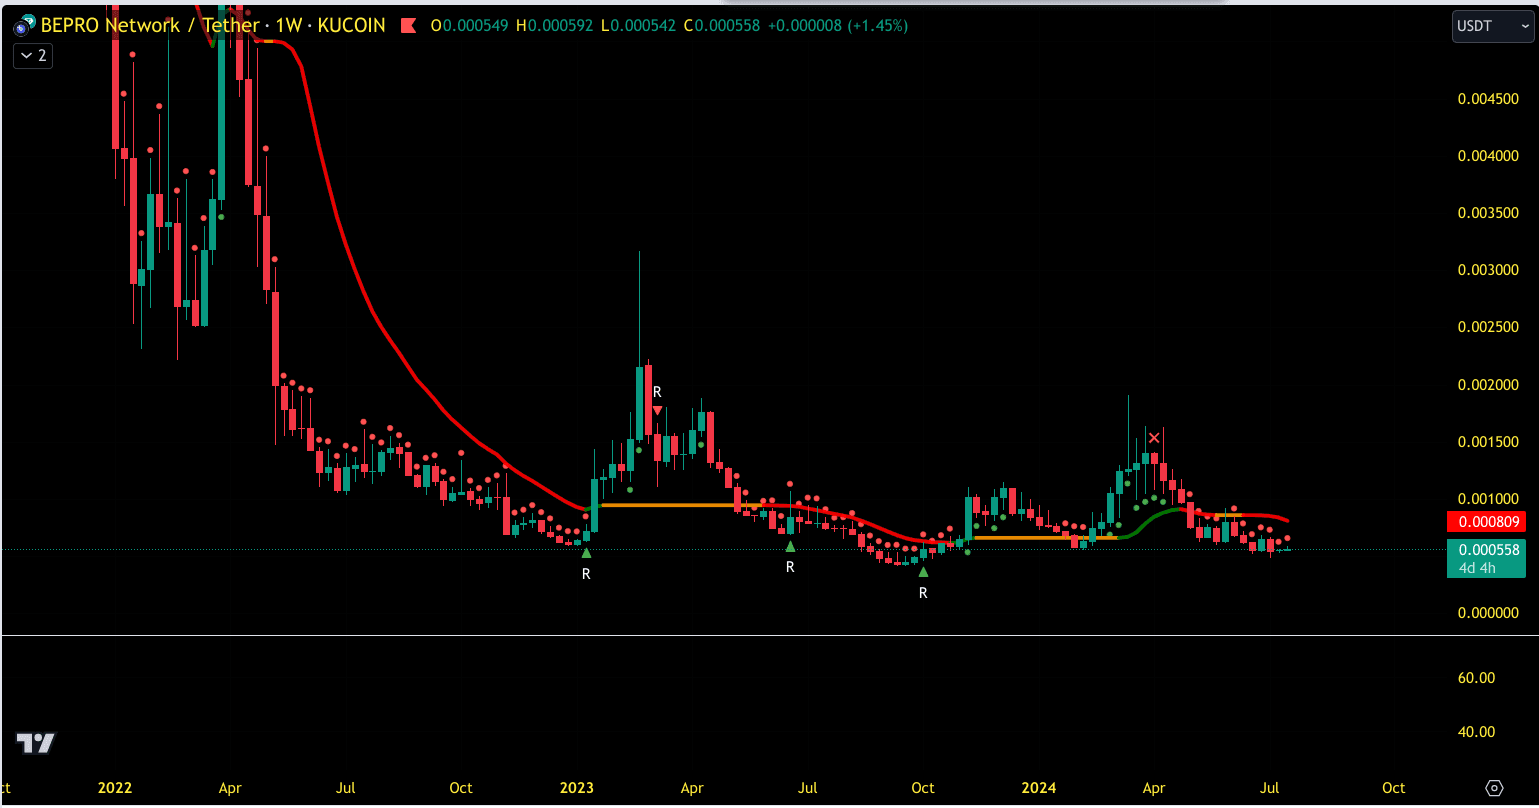
Task: Click the 0.001000 price axis label
Action: pyautogui.click(x=1489, y=498)
